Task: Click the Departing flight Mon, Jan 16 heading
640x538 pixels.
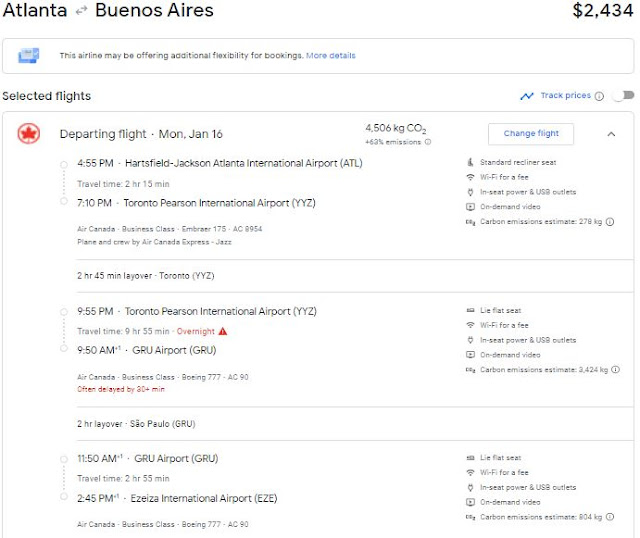Action: pos(141,134)
